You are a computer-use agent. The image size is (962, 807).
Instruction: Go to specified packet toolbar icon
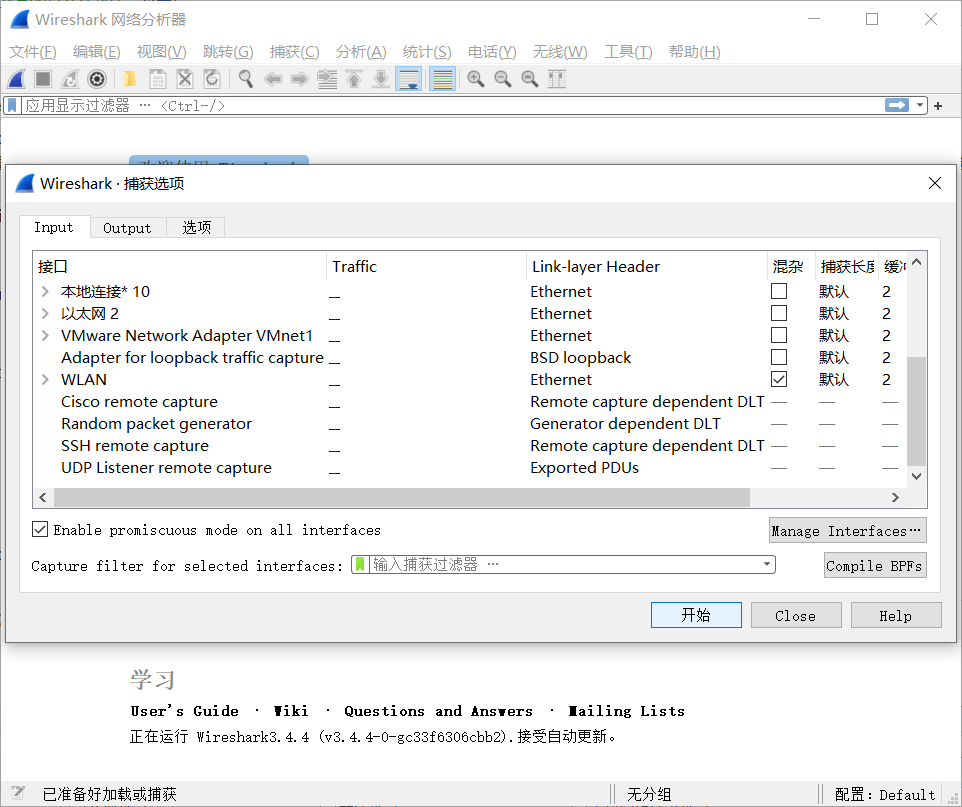pos(327,79)
